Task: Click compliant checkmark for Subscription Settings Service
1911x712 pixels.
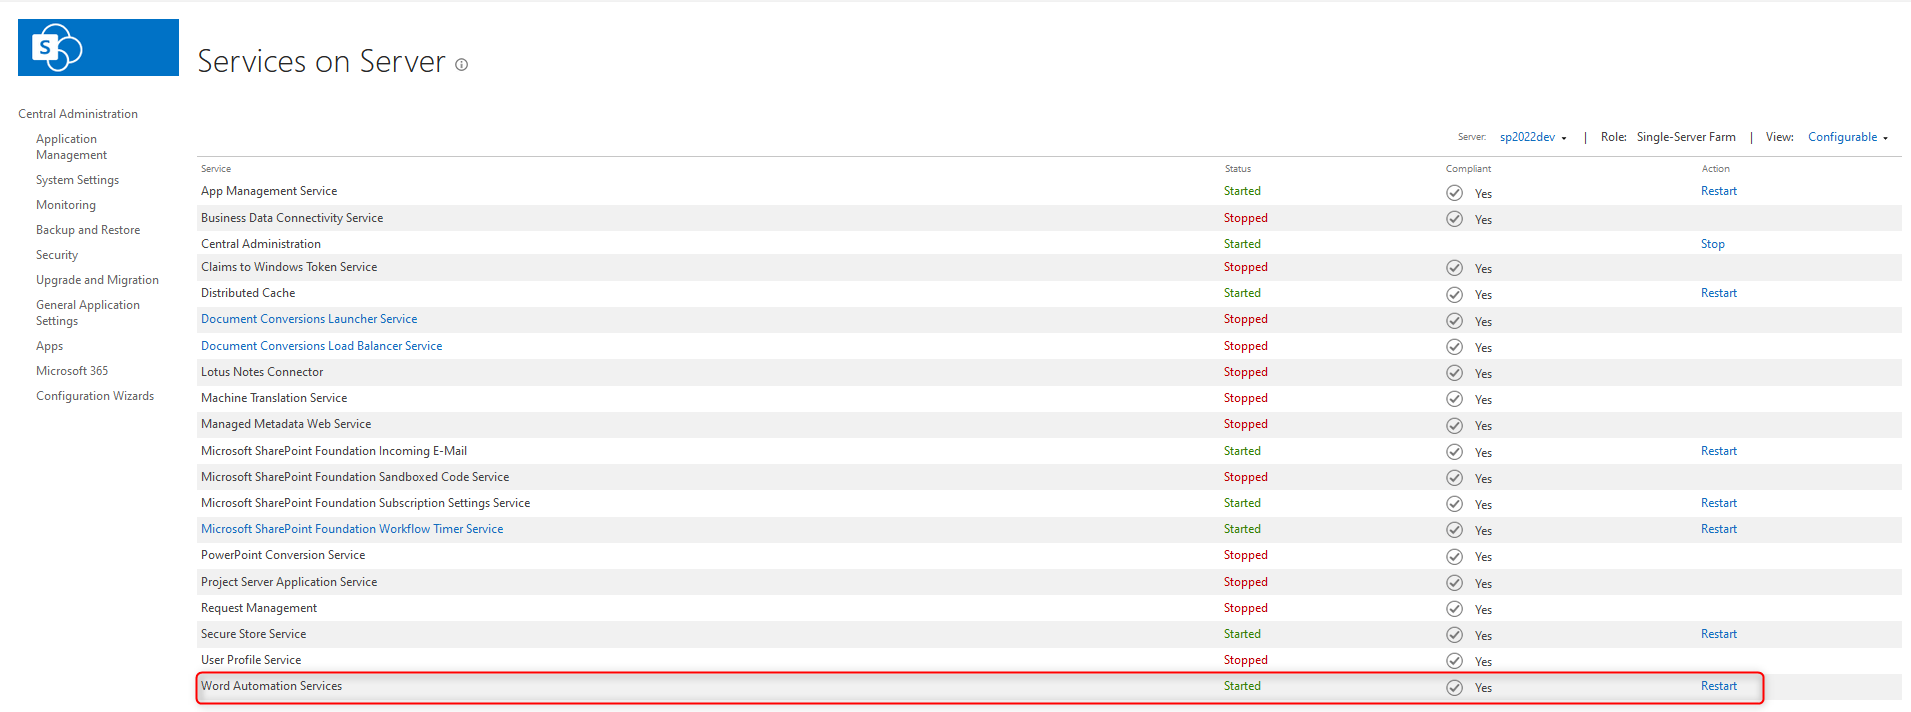Action: 1454,504
